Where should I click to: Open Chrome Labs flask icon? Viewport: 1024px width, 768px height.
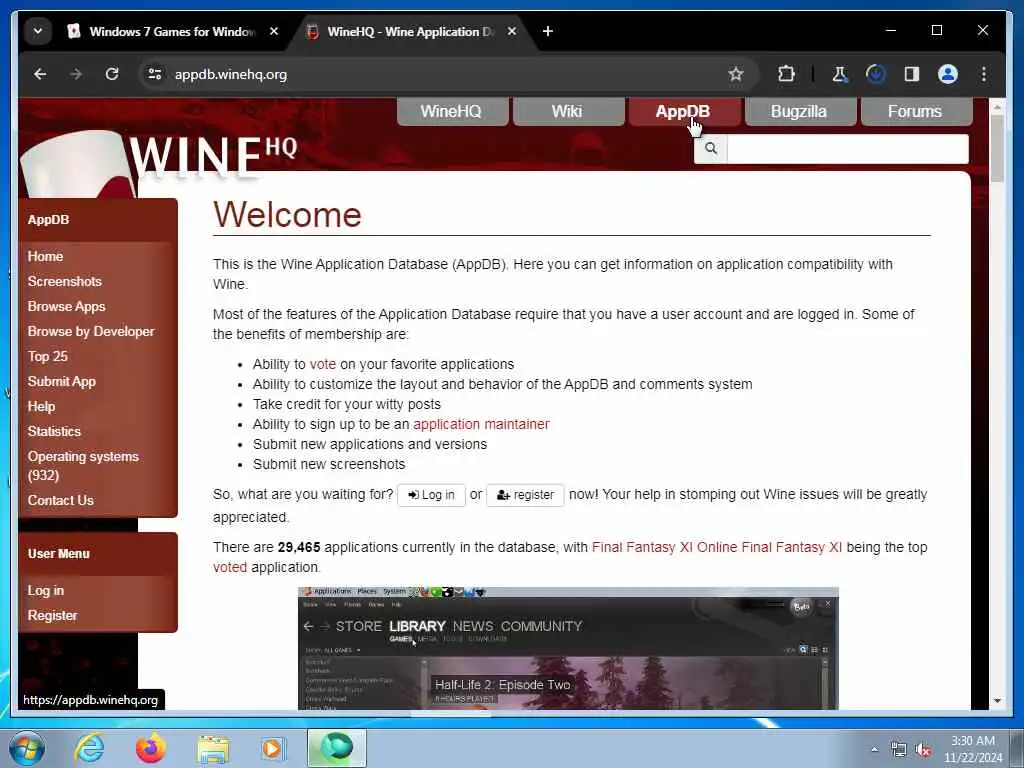click(x=840, y=74)
